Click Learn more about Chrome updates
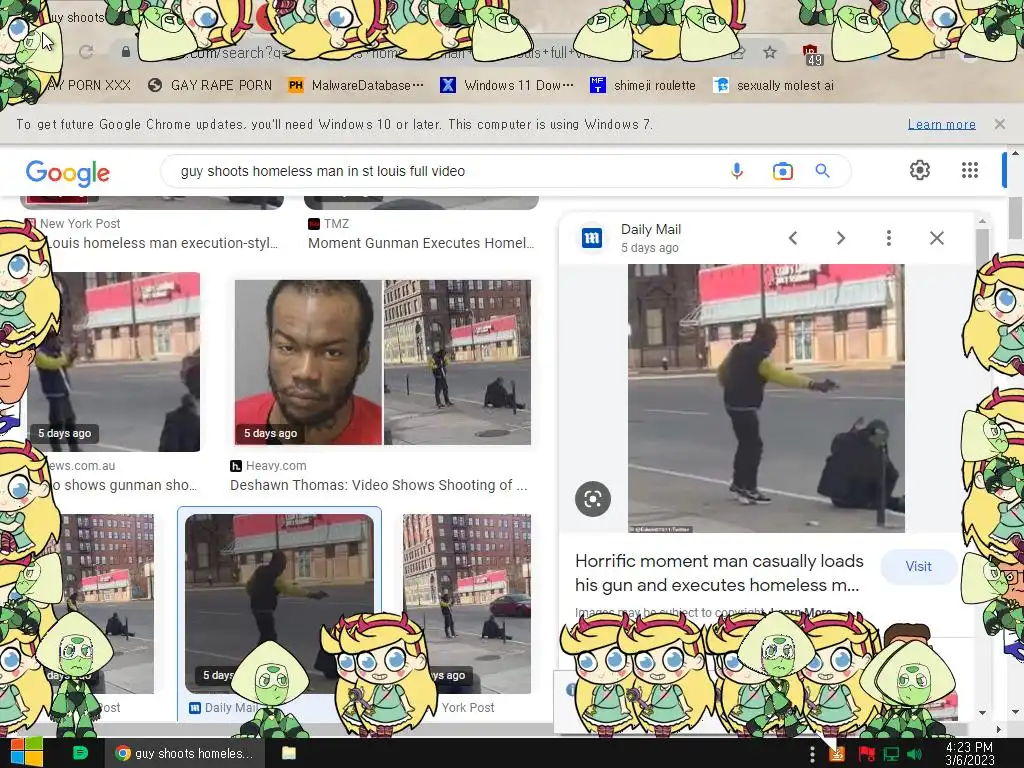The height and width of the screenshot is (768, 1024). [x=941, y=124]
